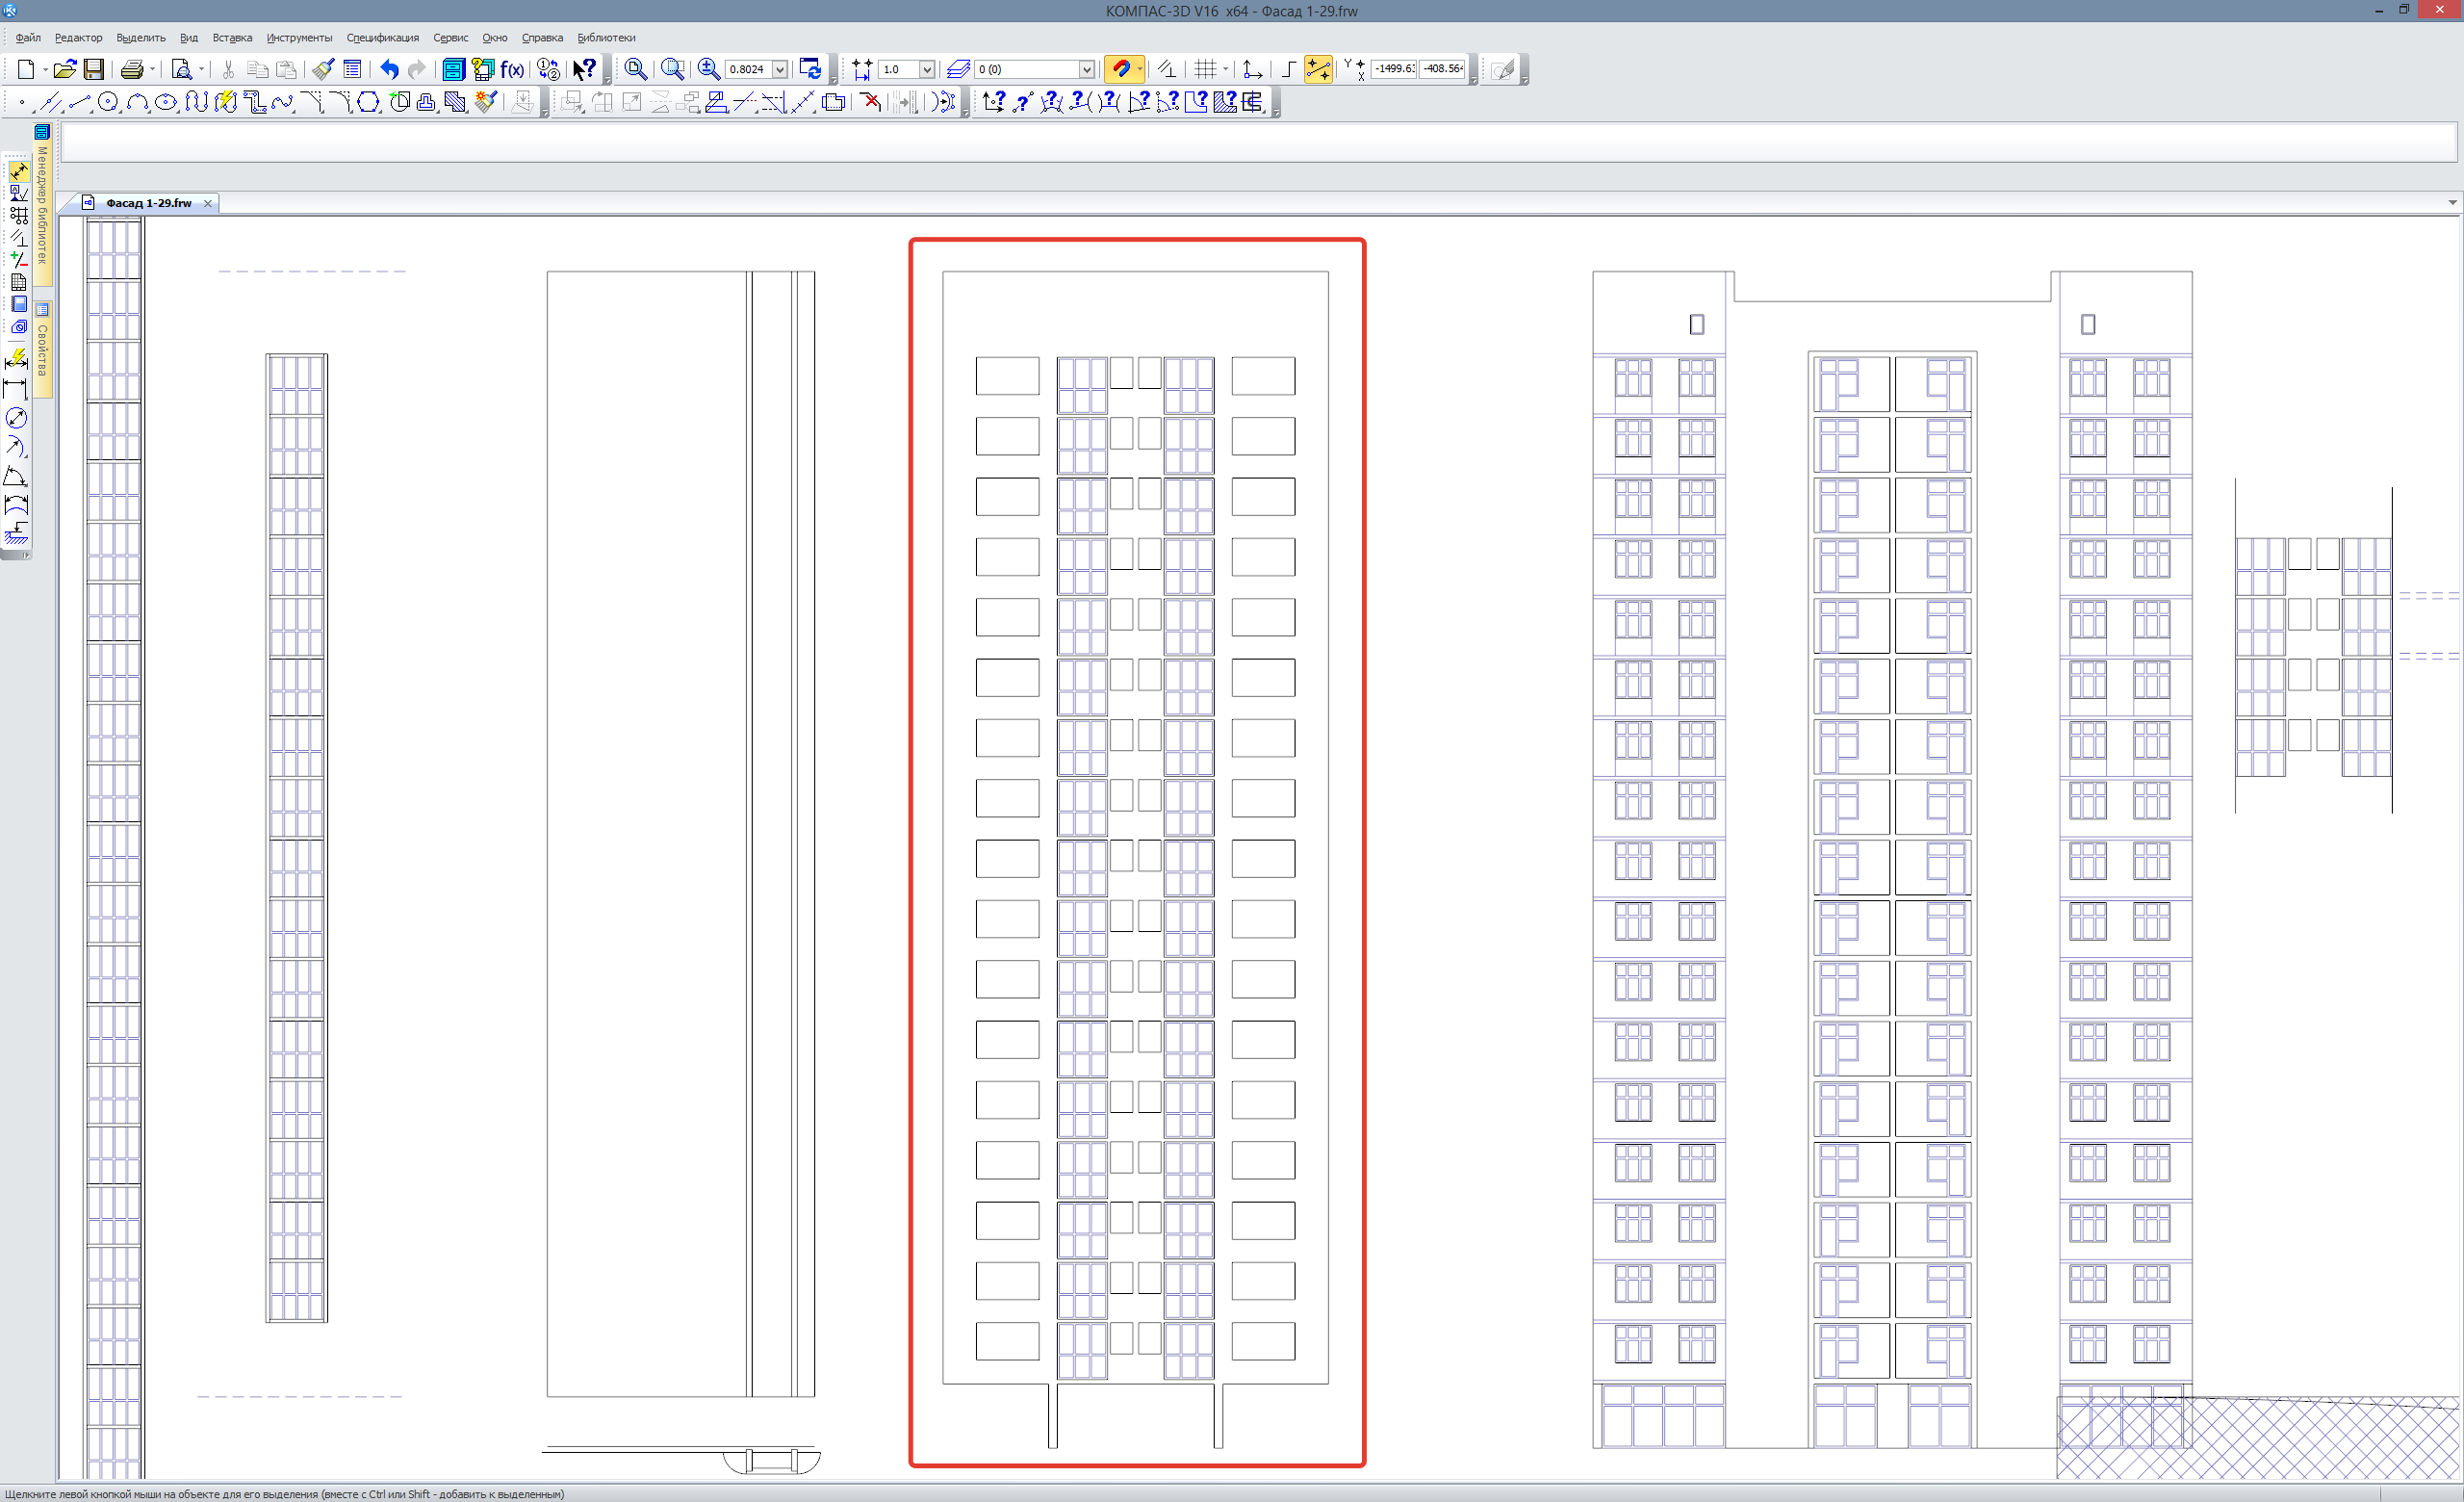Click the Save document icon
The height and width of the screenshot is (1502, 2464).
point(94,69)
